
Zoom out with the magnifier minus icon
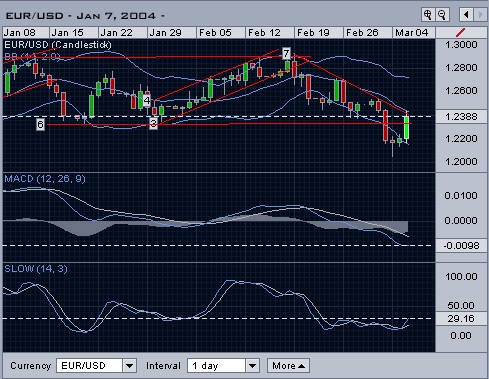[442, 15]
